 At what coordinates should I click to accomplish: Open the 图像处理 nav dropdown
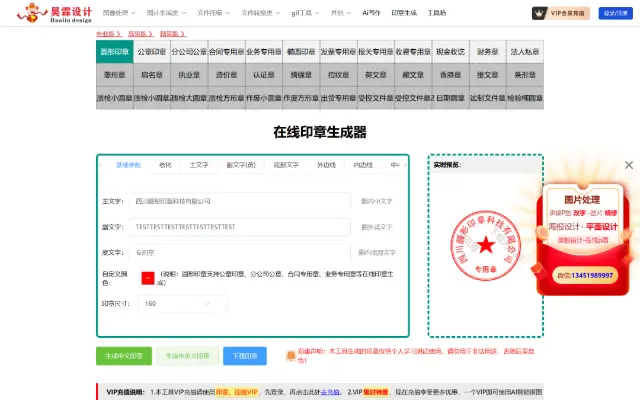(119, 13)
